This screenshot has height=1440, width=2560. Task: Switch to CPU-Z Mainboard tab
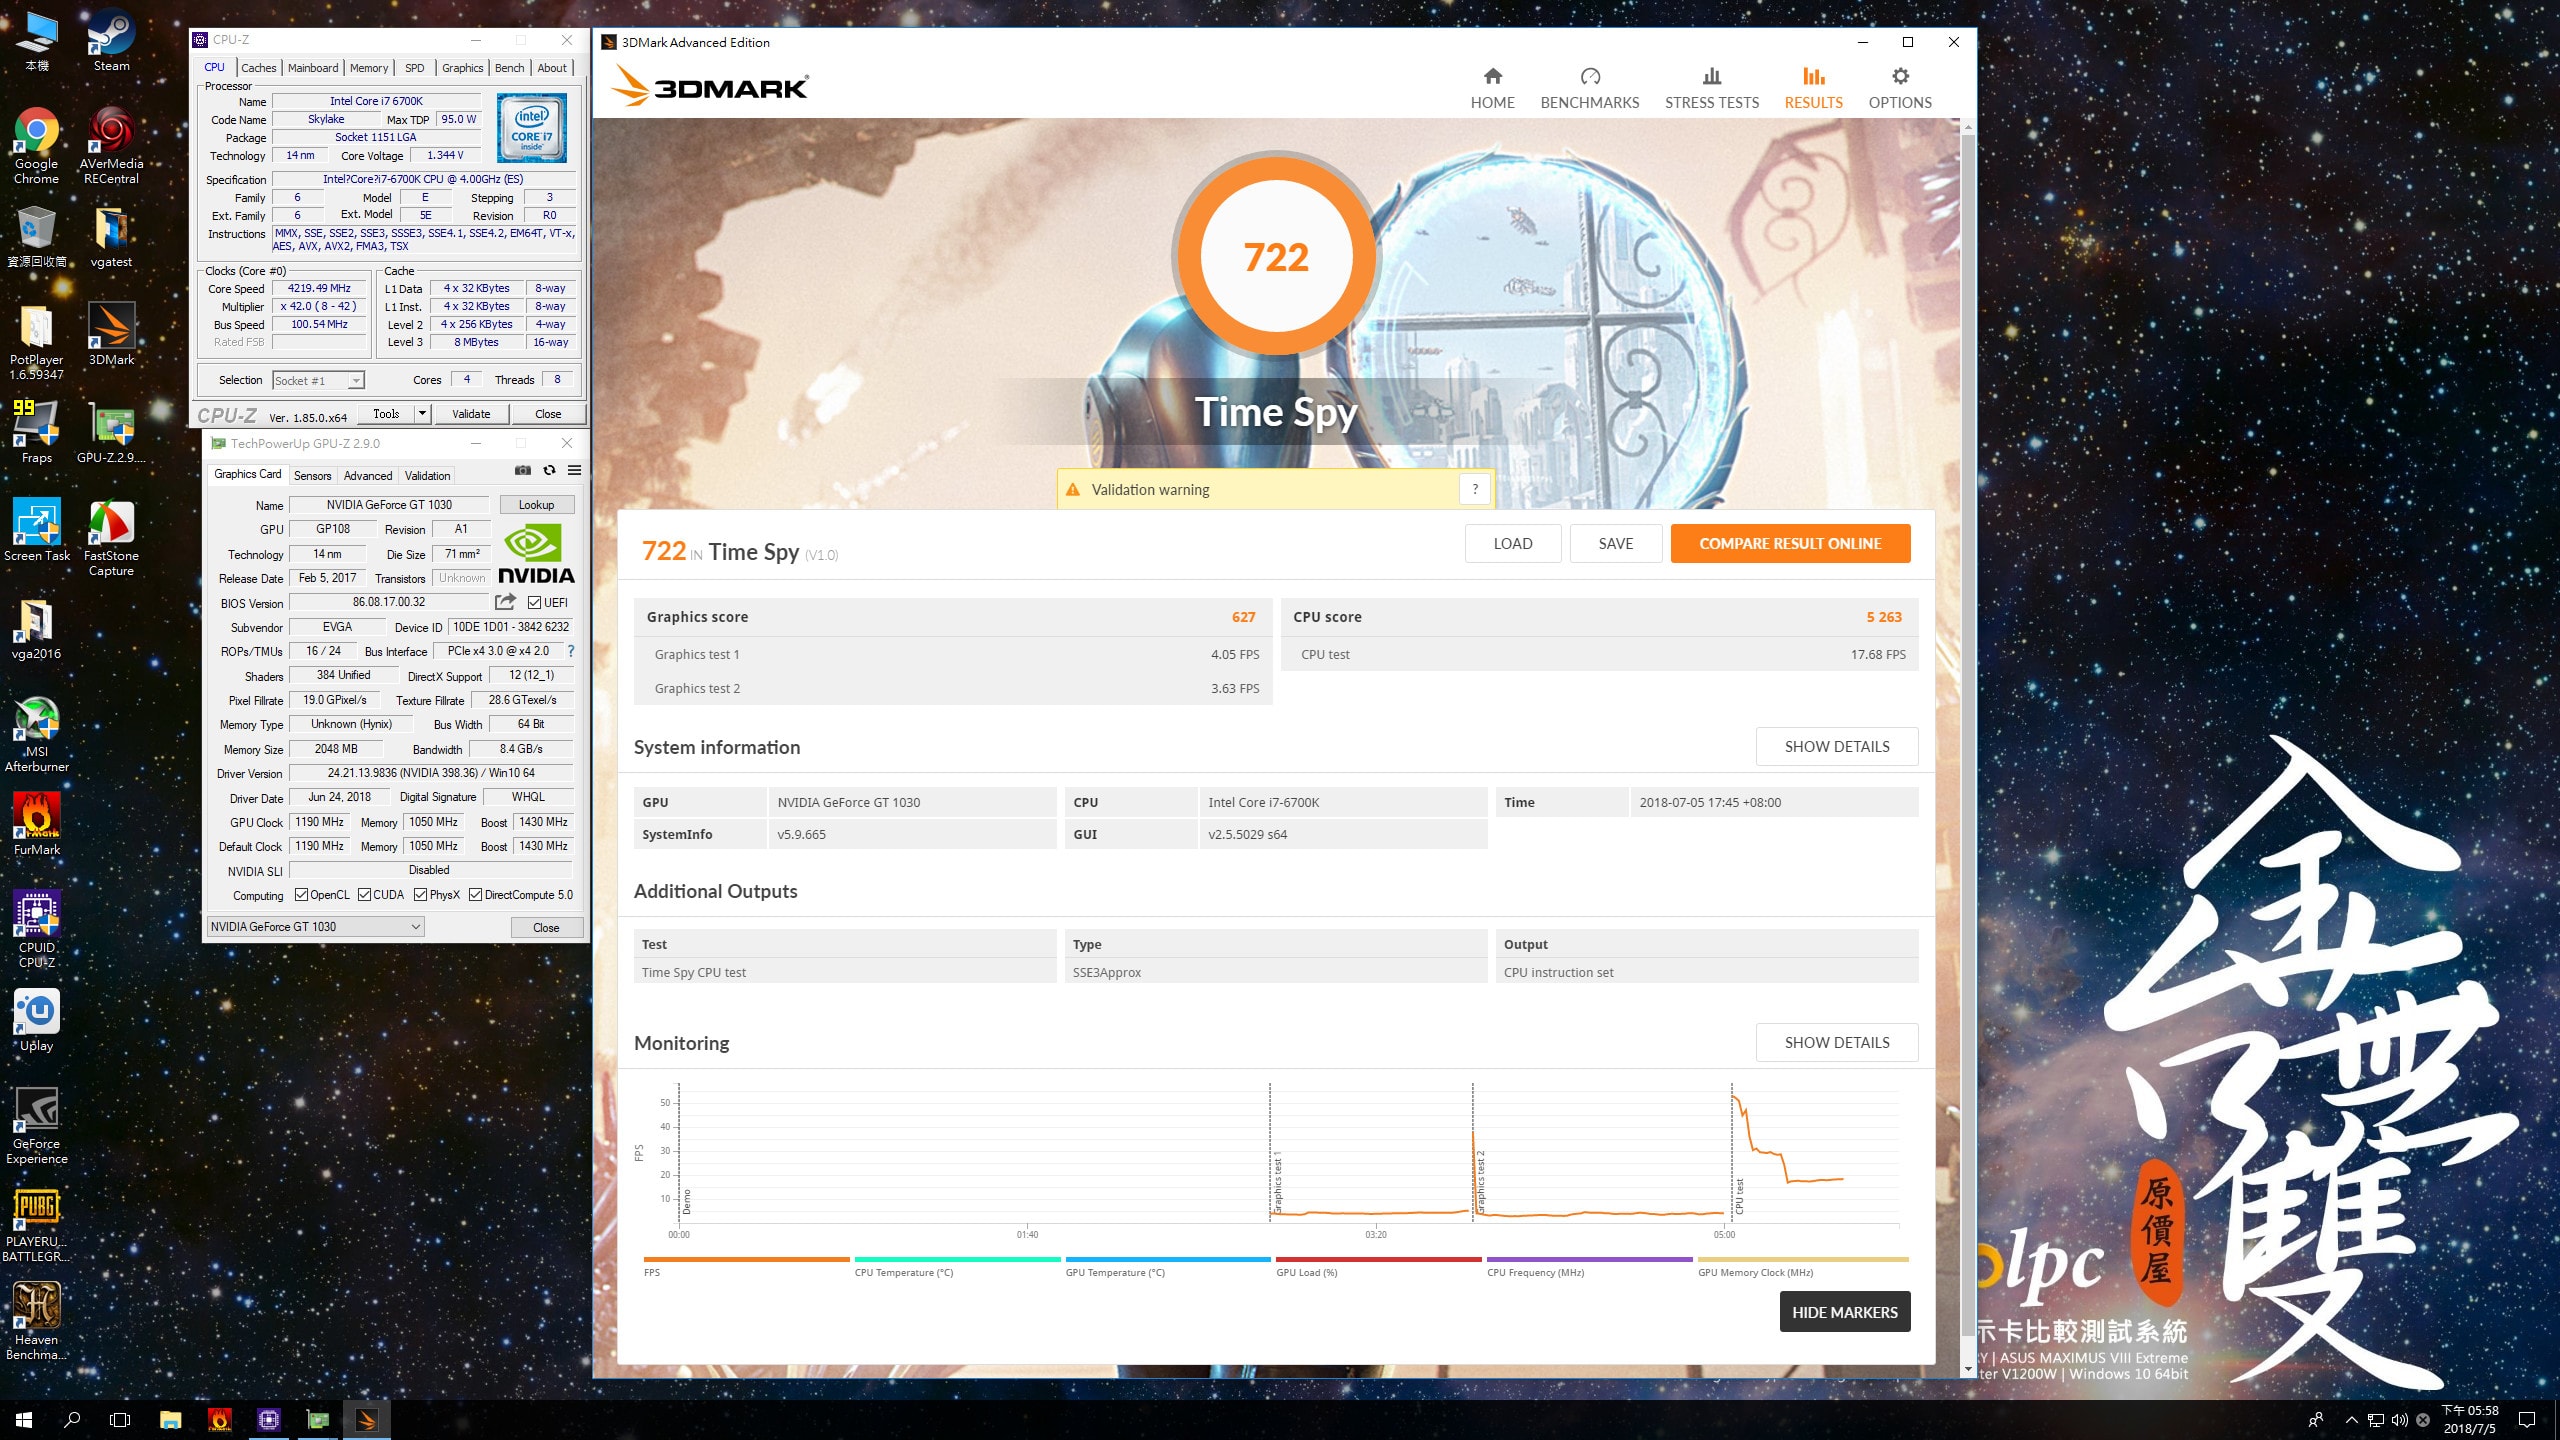click(x=313, y=68)
